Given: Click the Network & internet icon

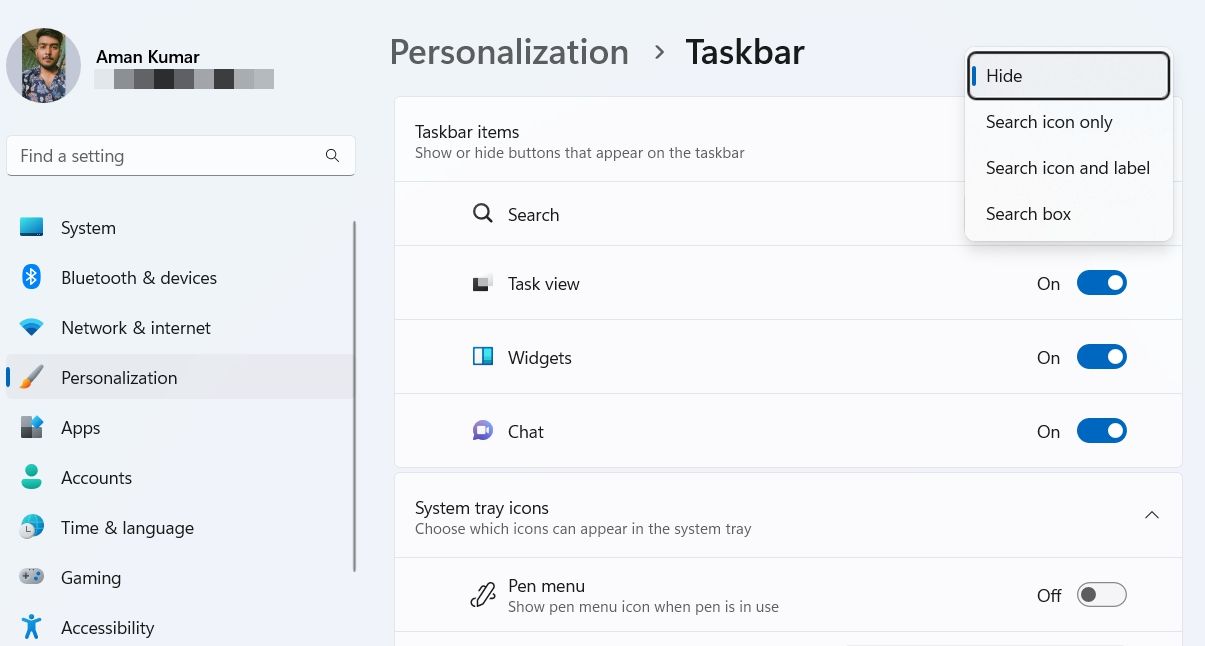Looking at the screenshot, I should pos(31,327).
